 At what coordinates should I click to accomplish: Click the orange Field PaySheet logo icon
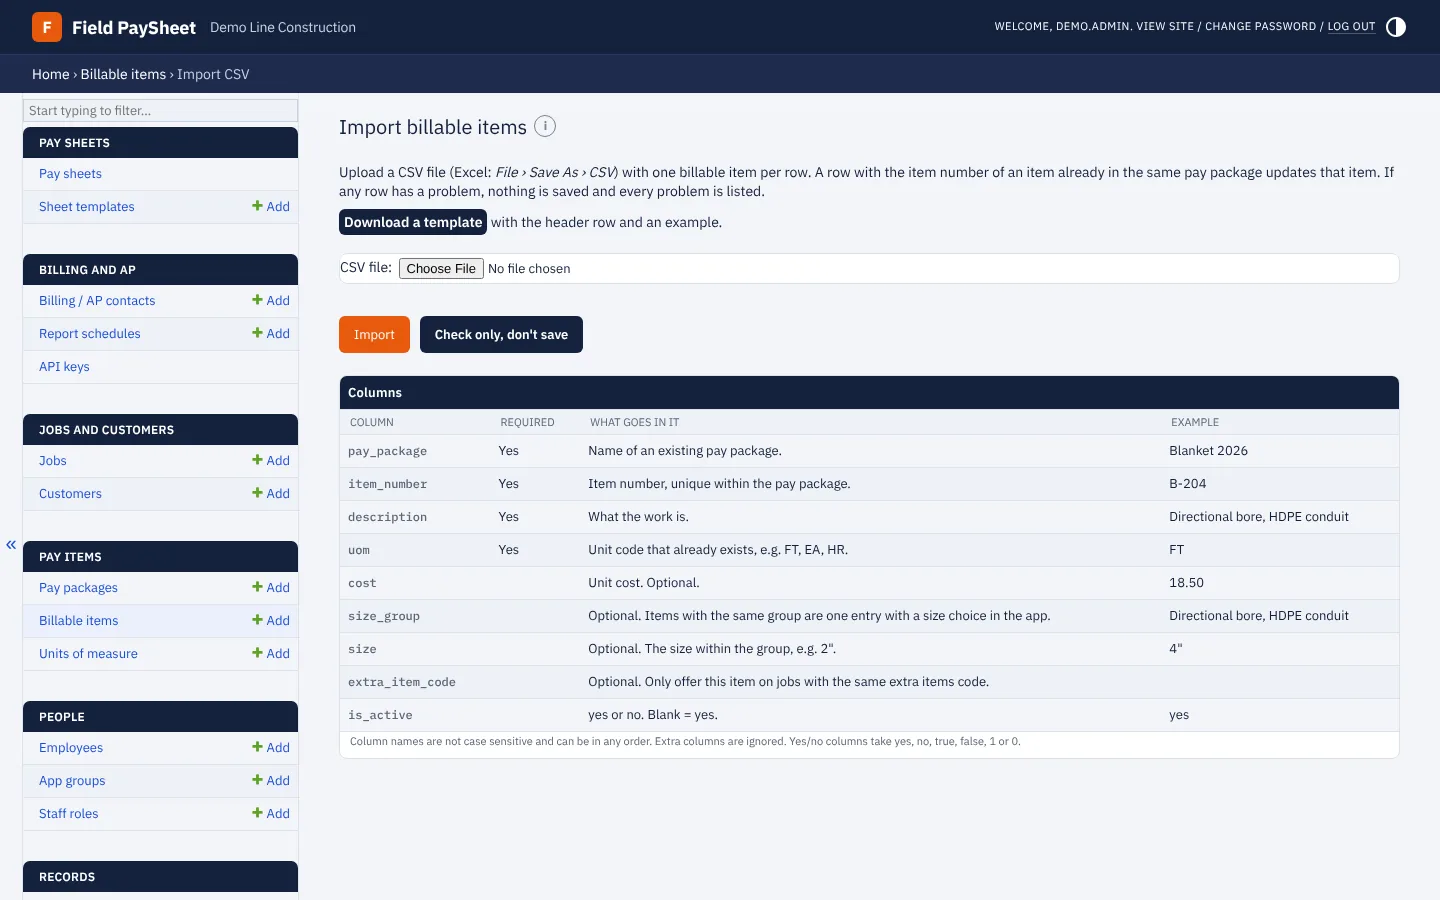(x=47, y=27)
